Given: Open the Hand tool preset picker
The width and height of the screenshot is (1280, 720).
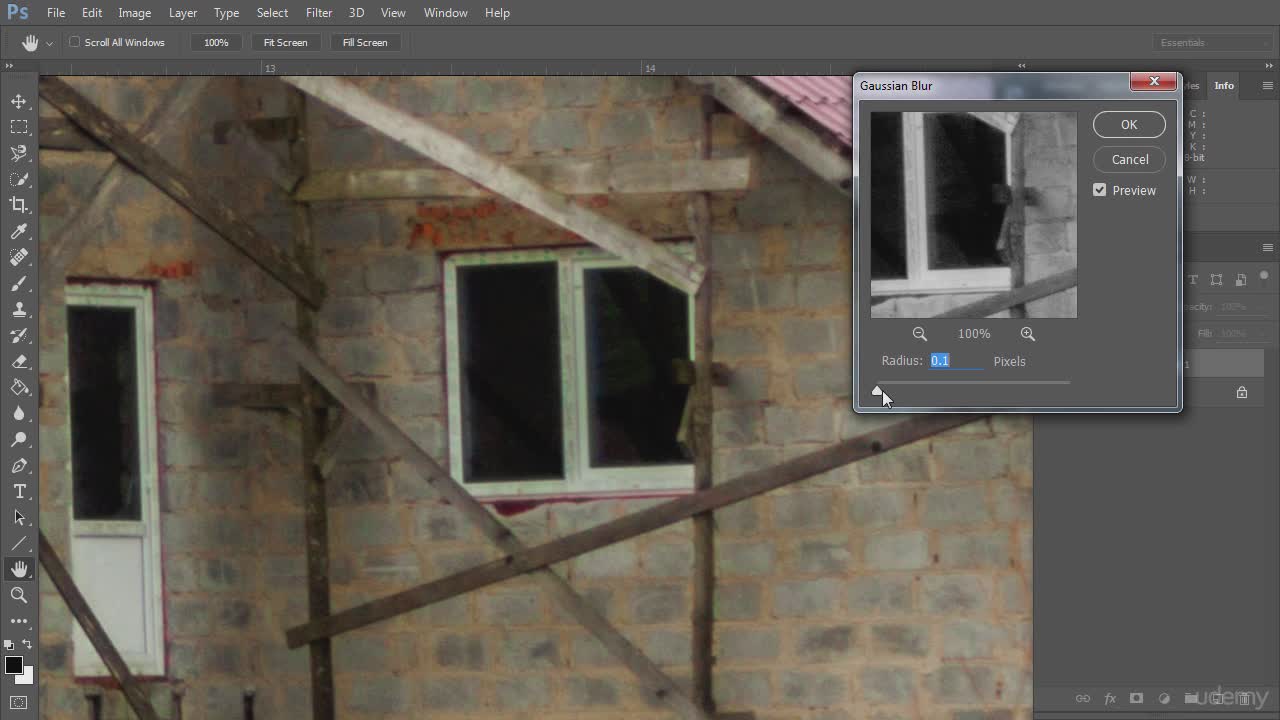Looking at the screenshot, I should point(49,43).
